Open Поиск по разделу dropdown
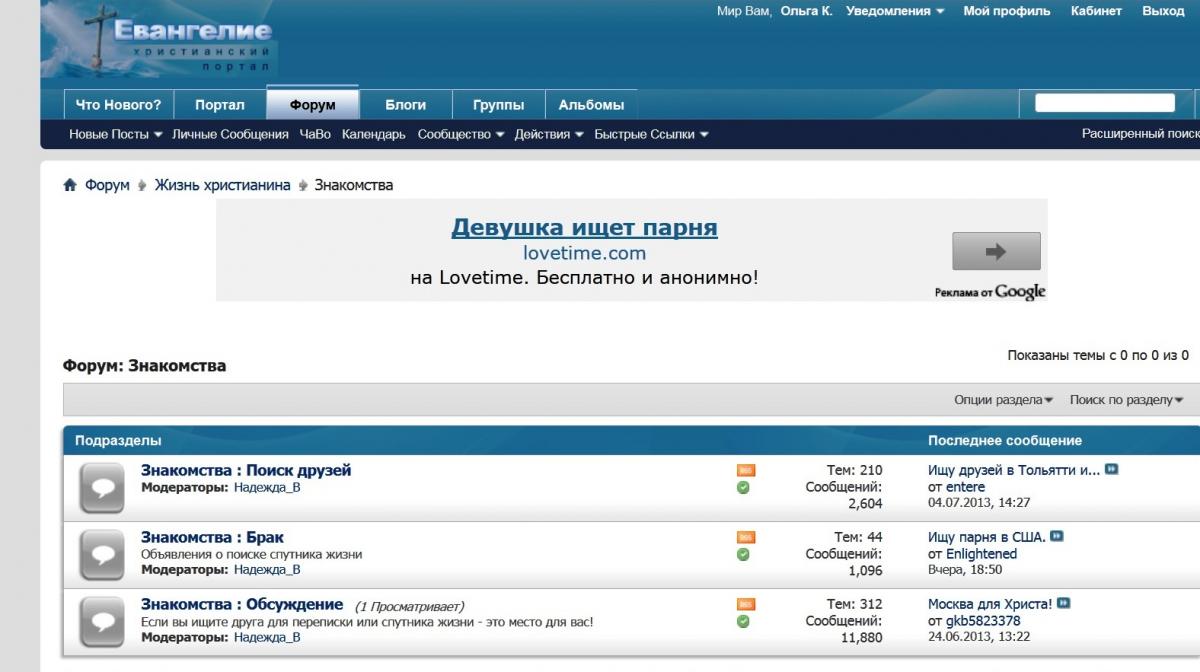Screen dimensions: 1200x672 pyautogui.click(x=1126, y=400)
